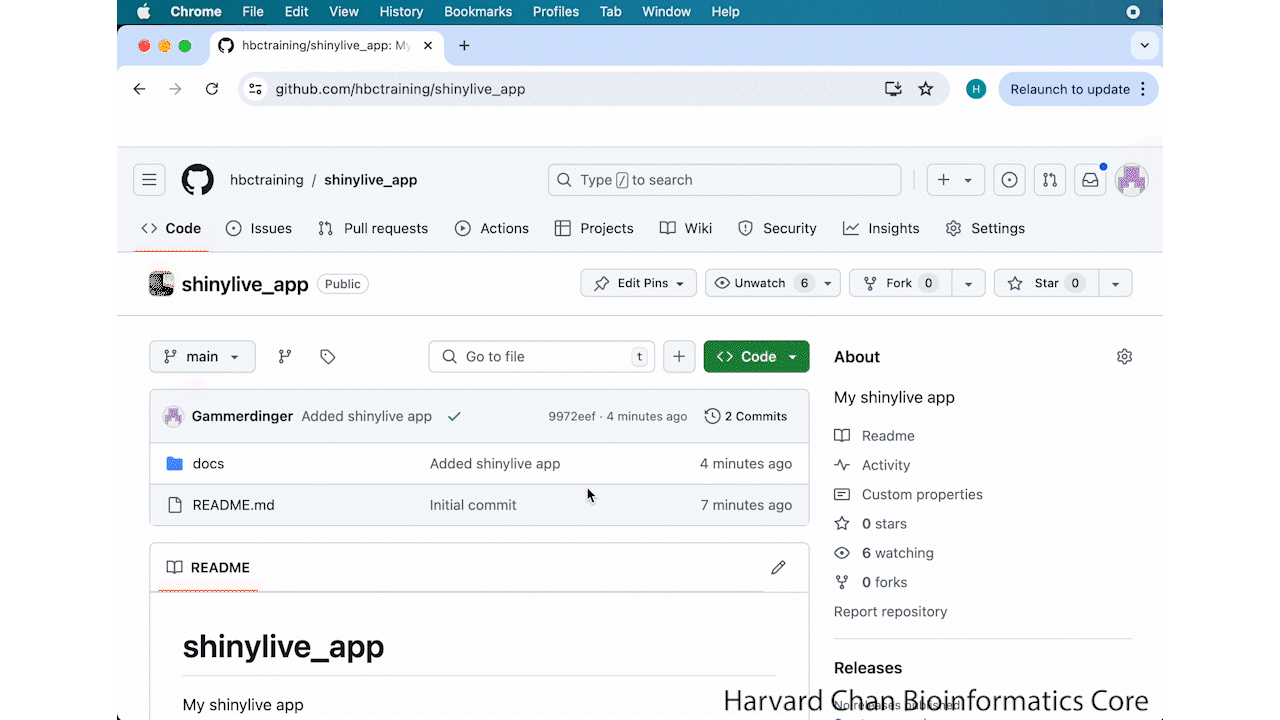This screenshot has height=720, width=1280.
Task: Click the pull requests icon in header
Action: 1049,180
